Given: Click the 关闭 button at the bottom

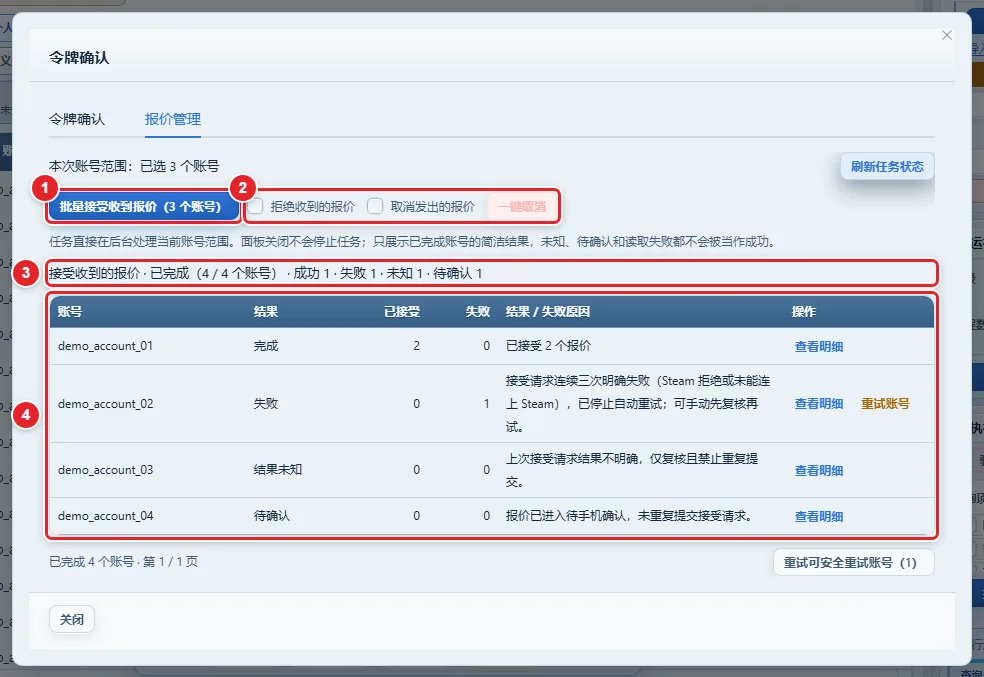Looking at the screenshot, I should [72, 619].
